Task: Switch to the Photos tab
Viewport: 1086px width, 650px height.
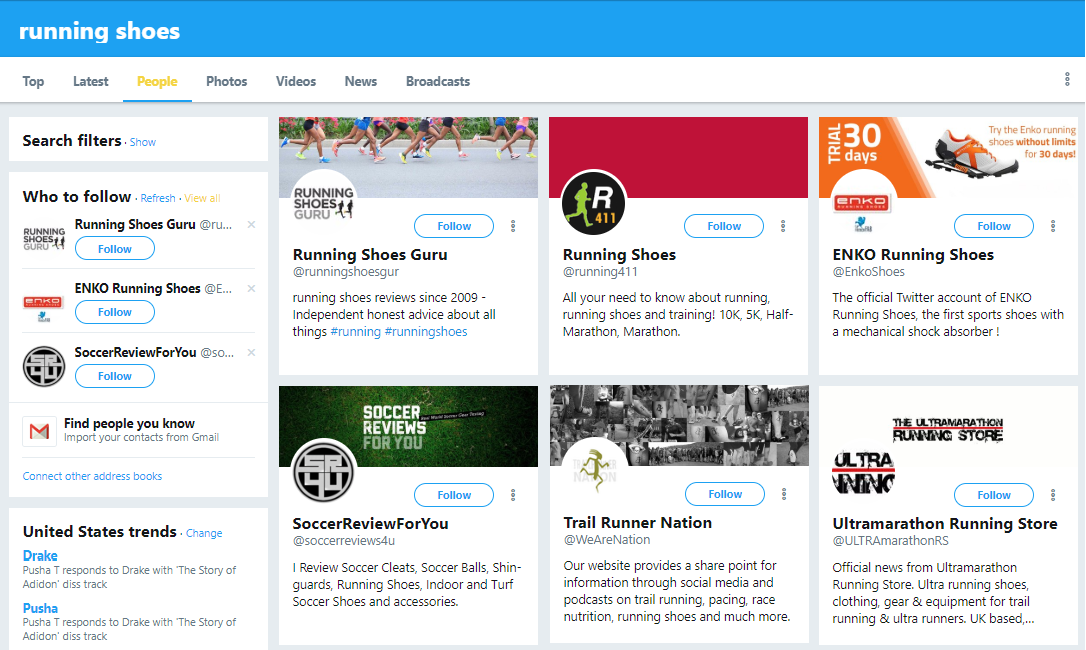Action: point(226,81)
